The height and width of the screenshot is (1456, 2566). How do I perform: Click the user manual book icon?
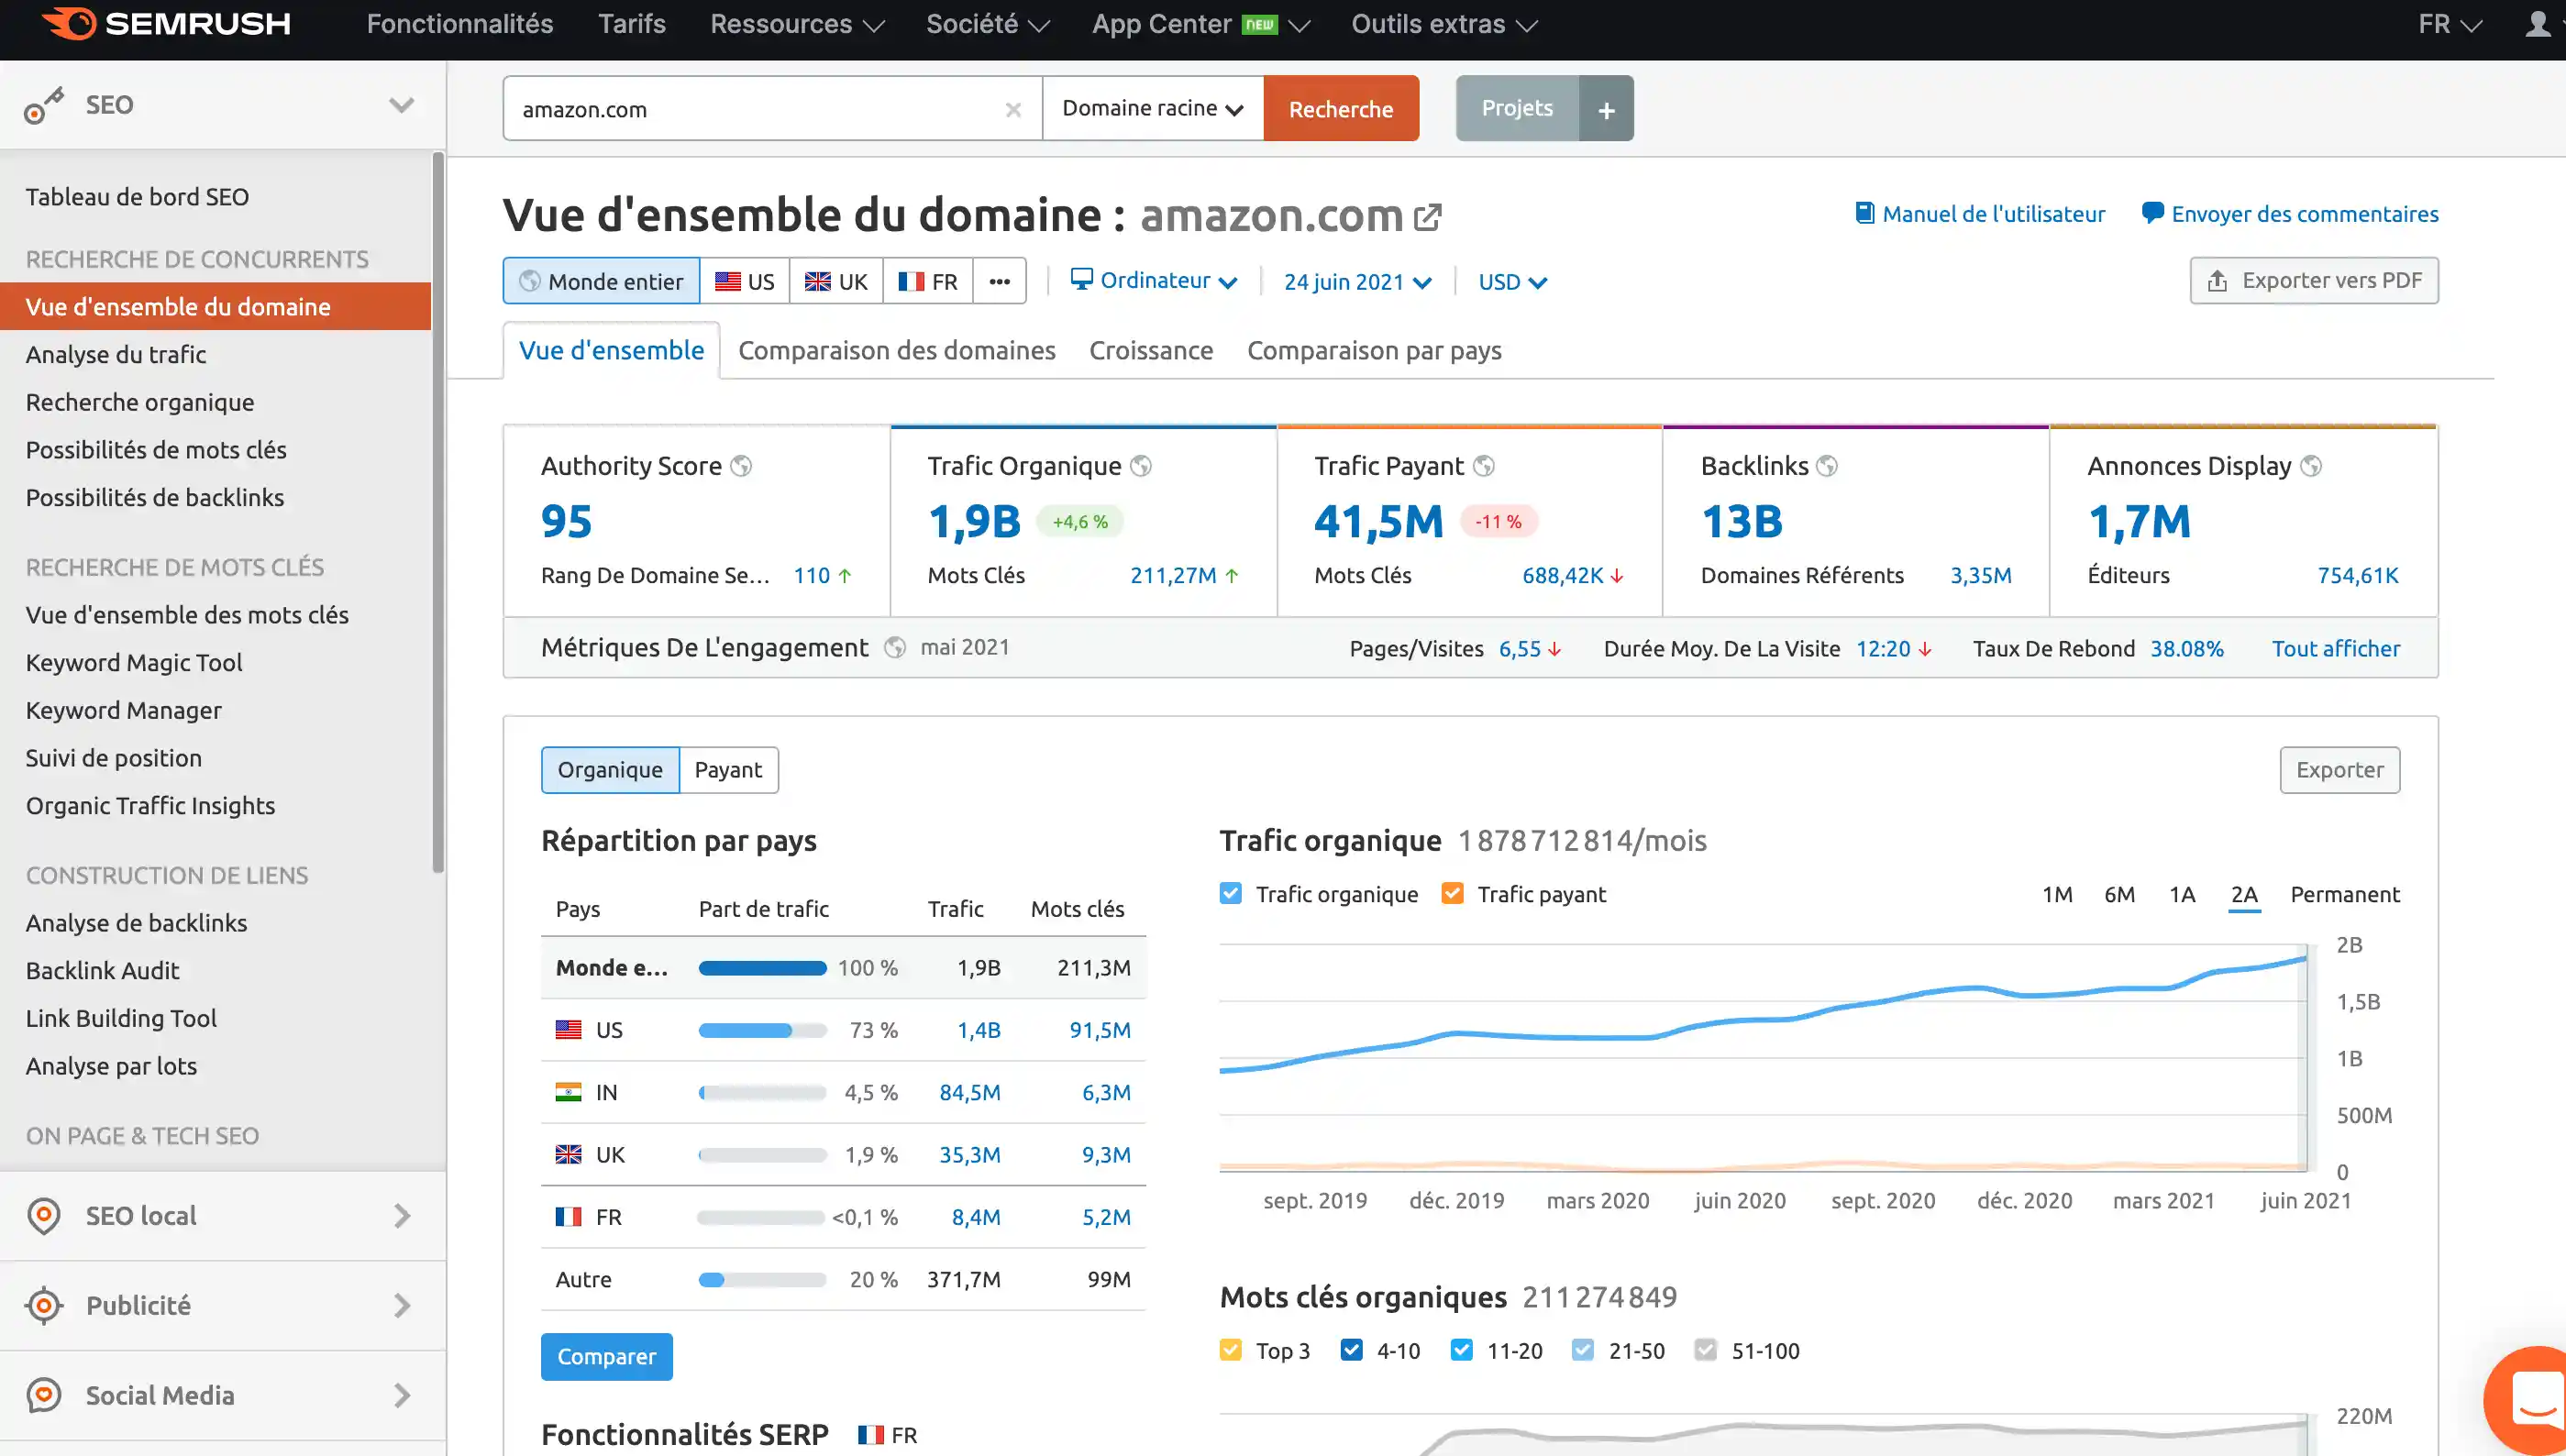(x=1865, y=213)
